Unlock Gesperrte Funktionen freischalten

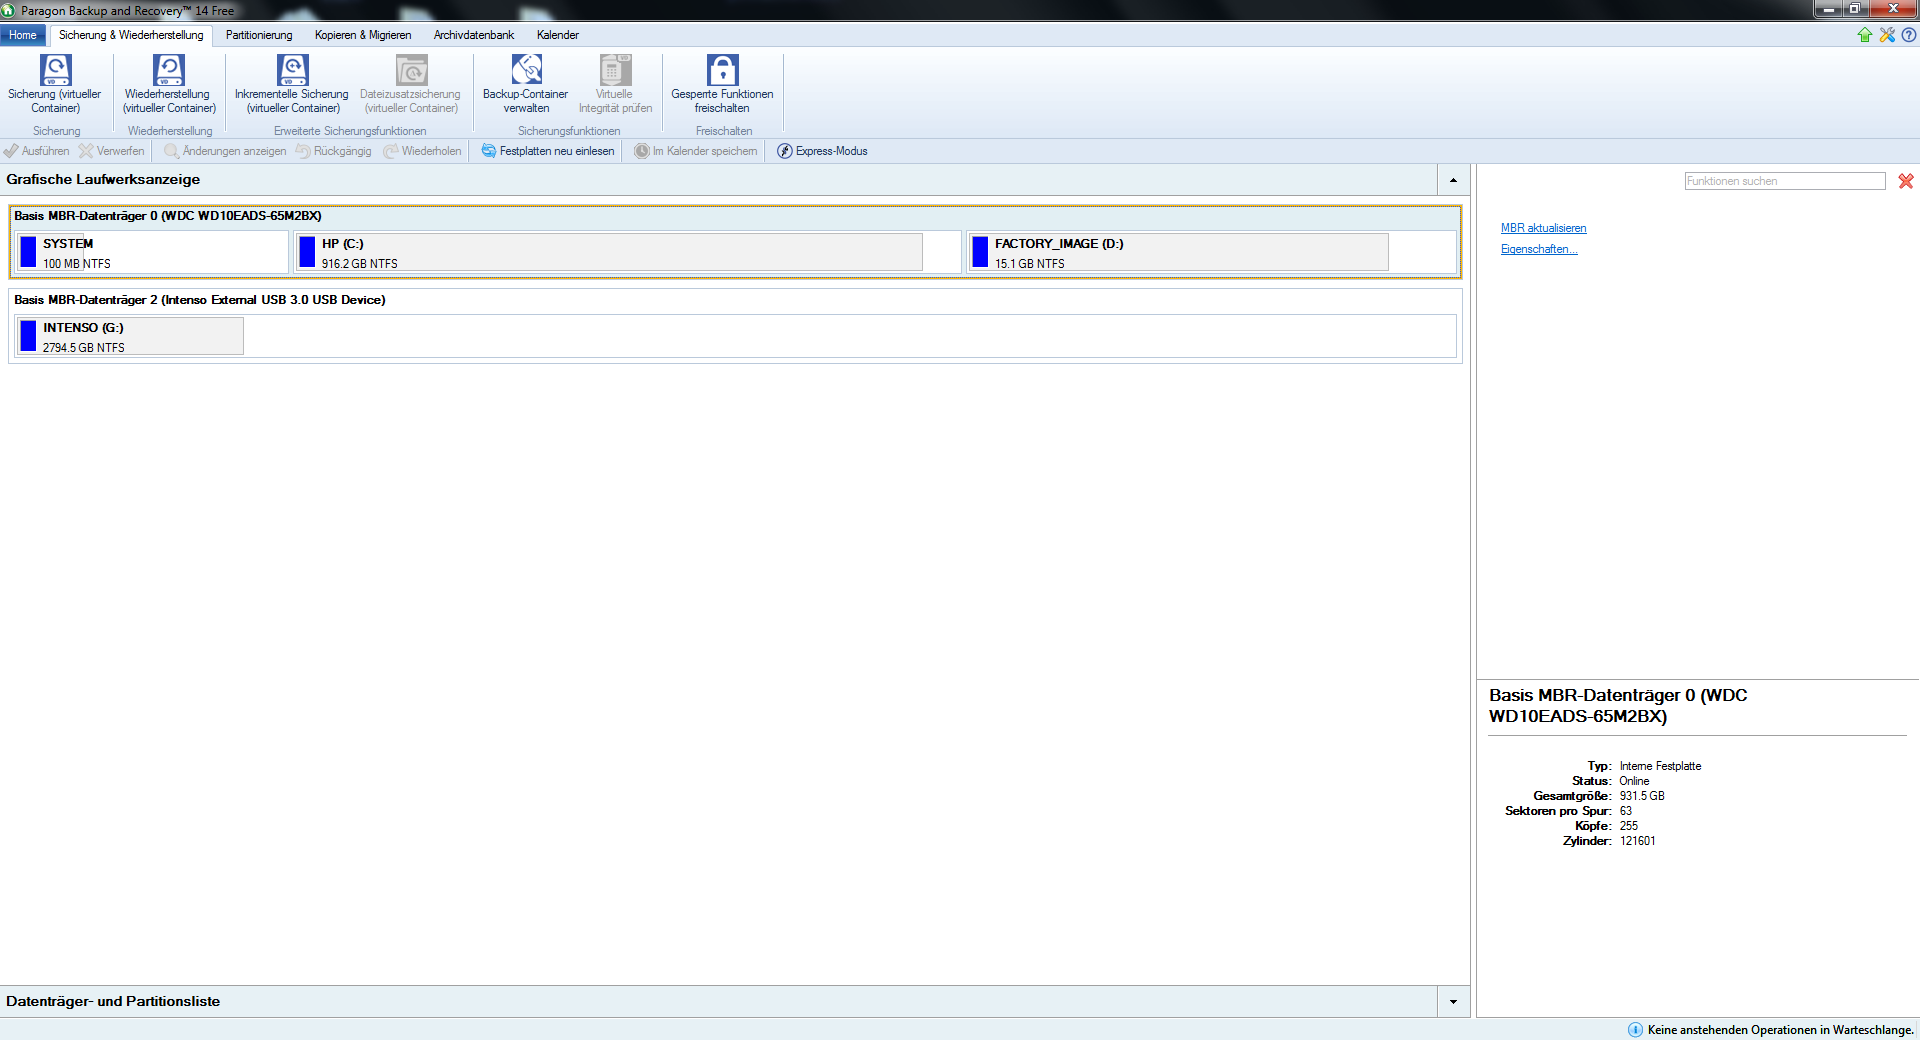click(722, 84)
